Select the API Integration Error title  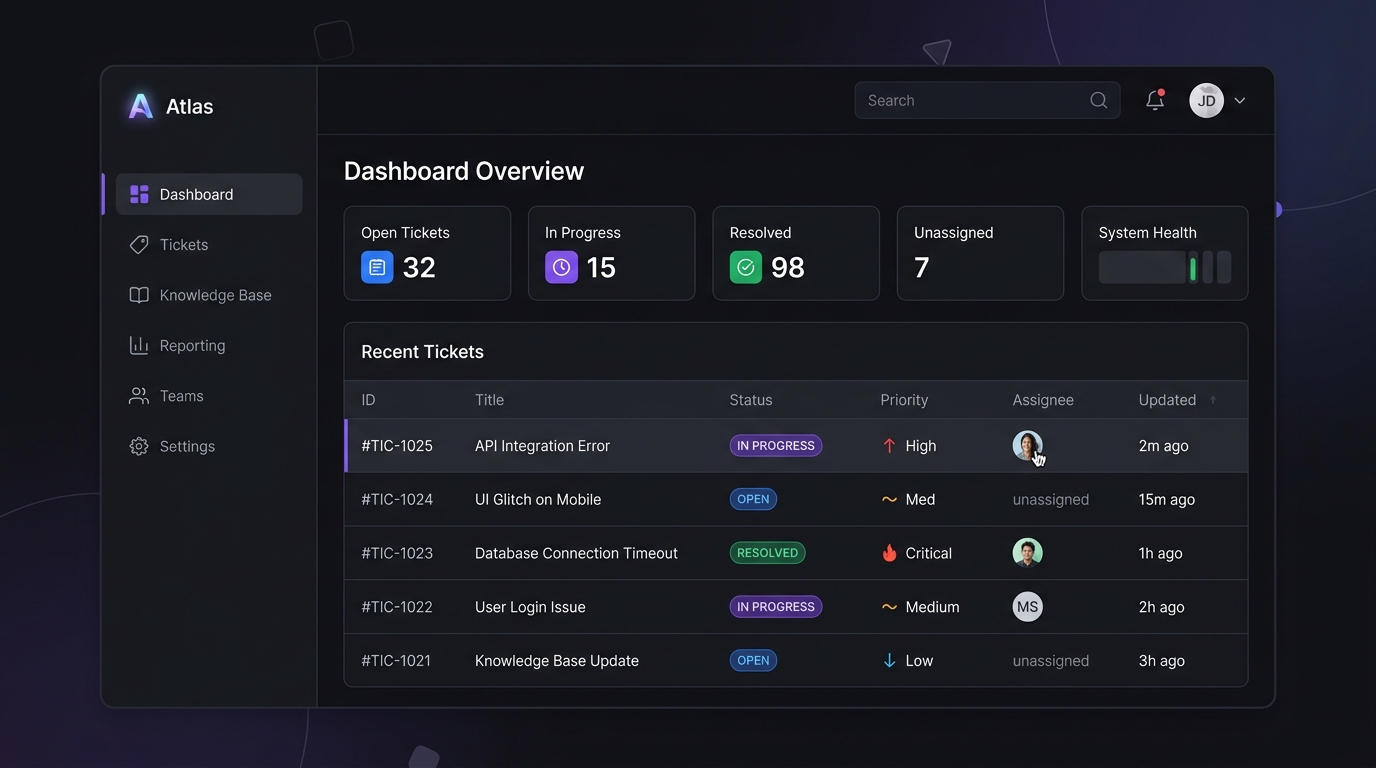(x=542, y=446)
